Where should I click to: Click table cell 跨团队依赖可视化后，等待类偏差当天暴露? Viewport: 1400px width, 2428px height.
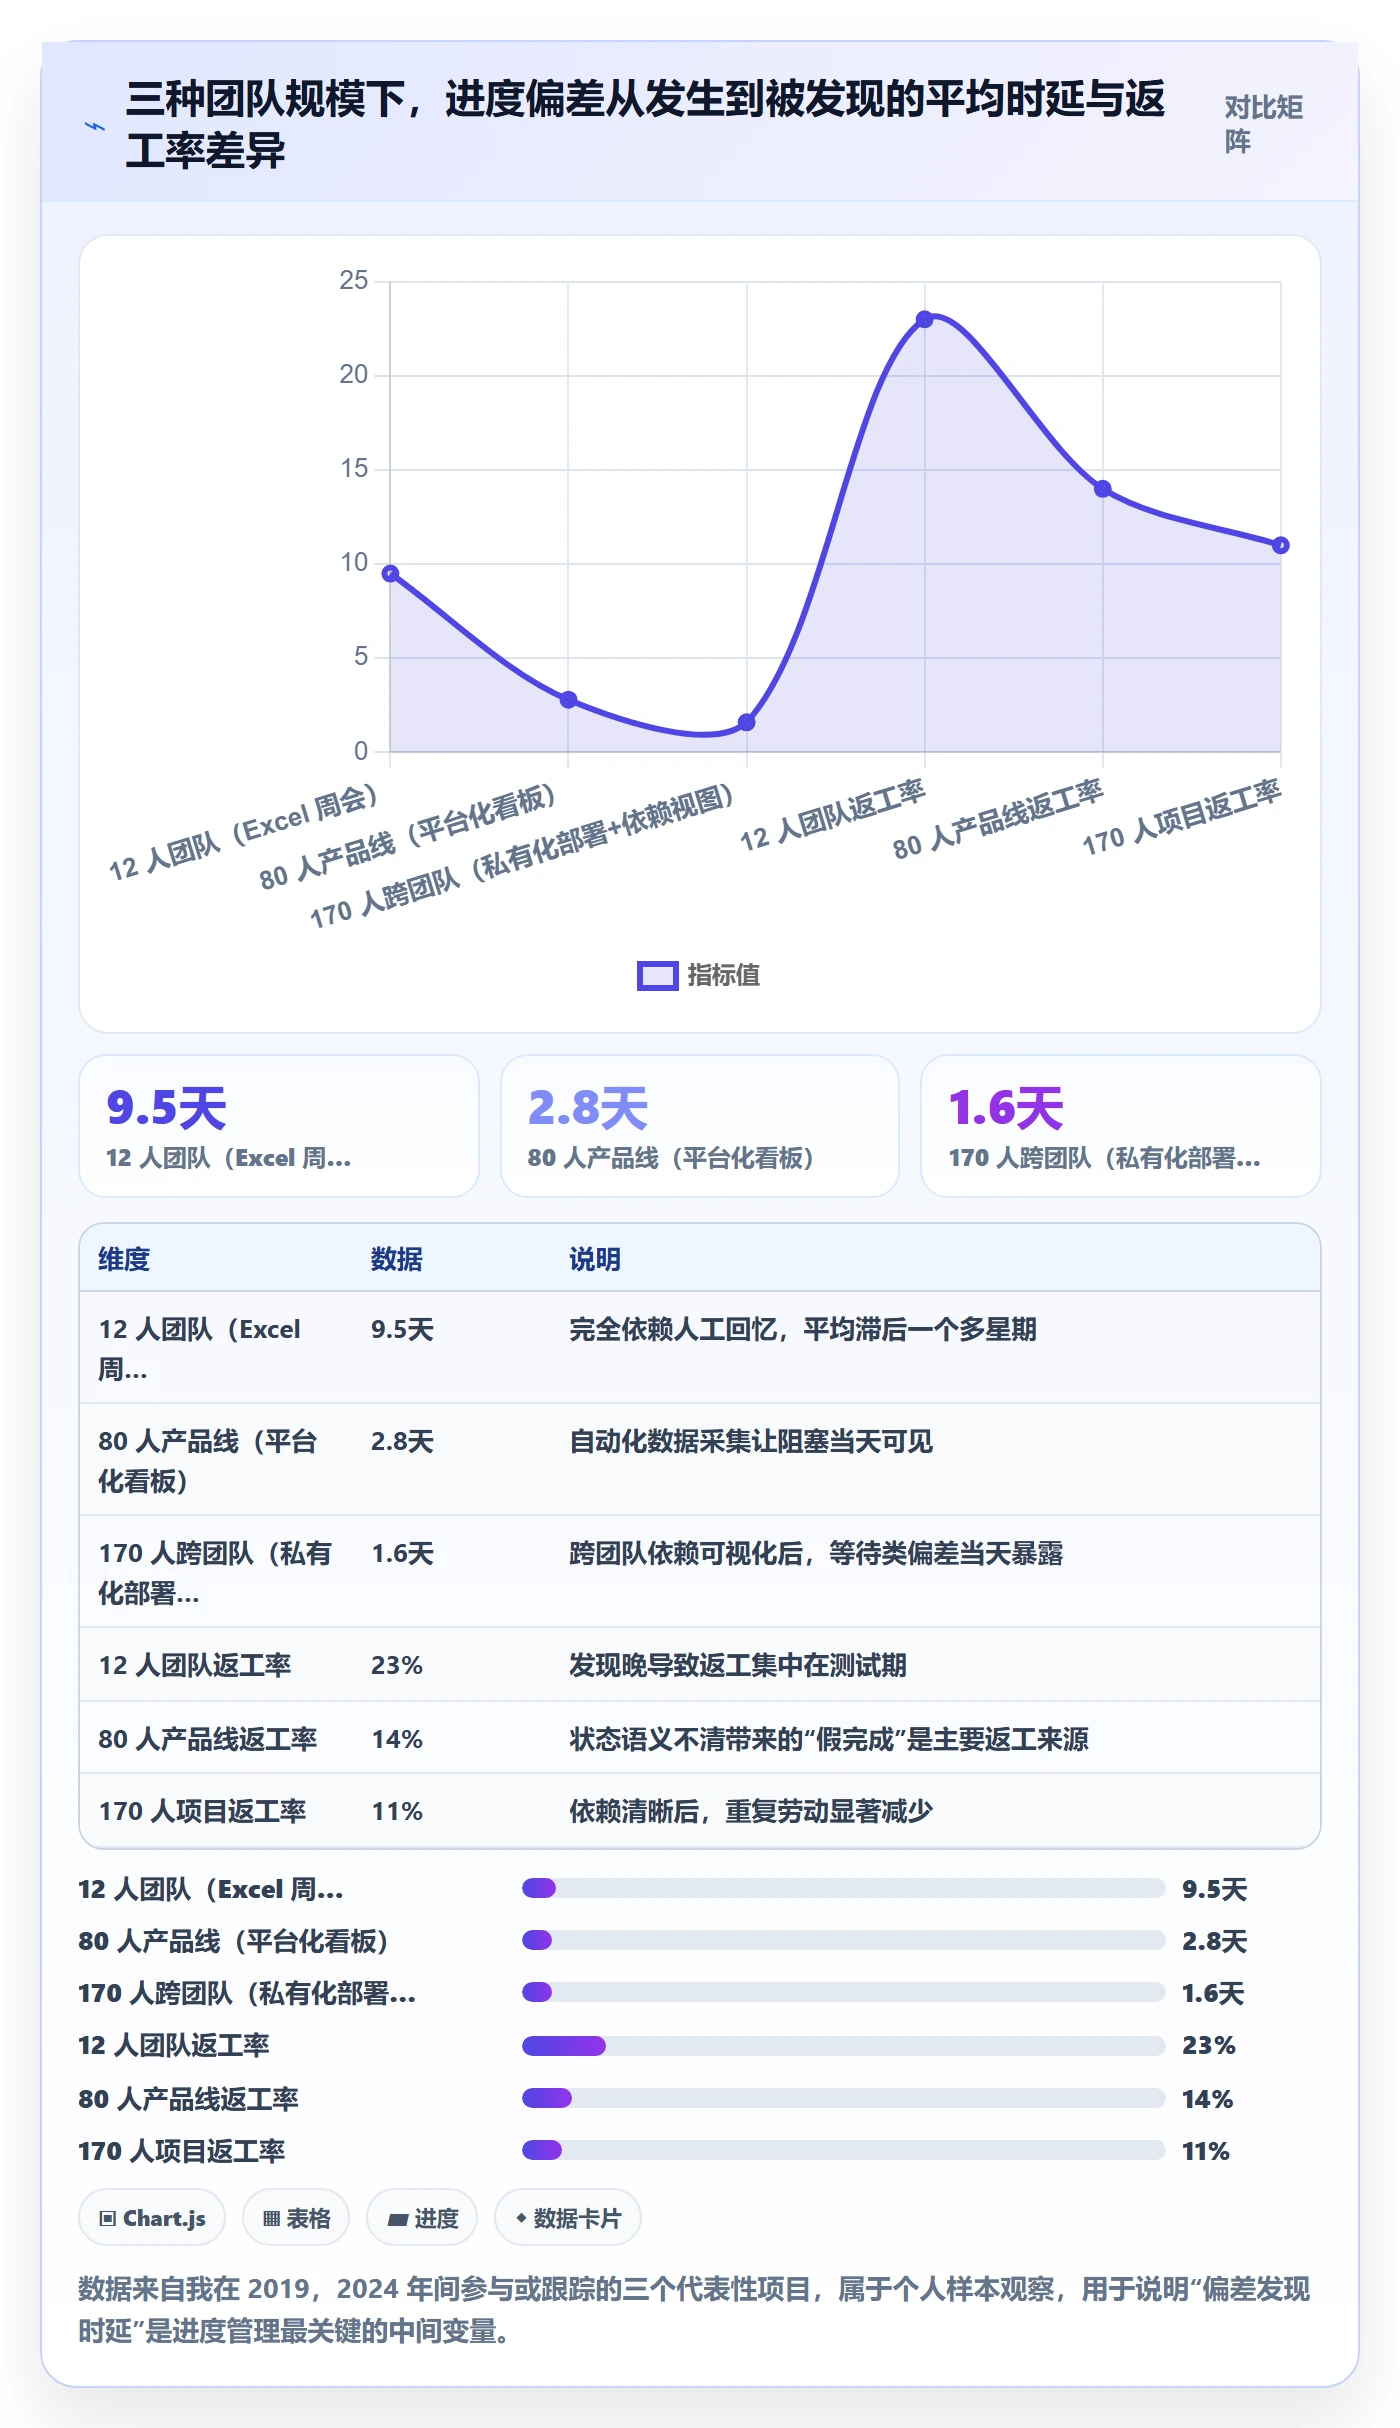816,1553
